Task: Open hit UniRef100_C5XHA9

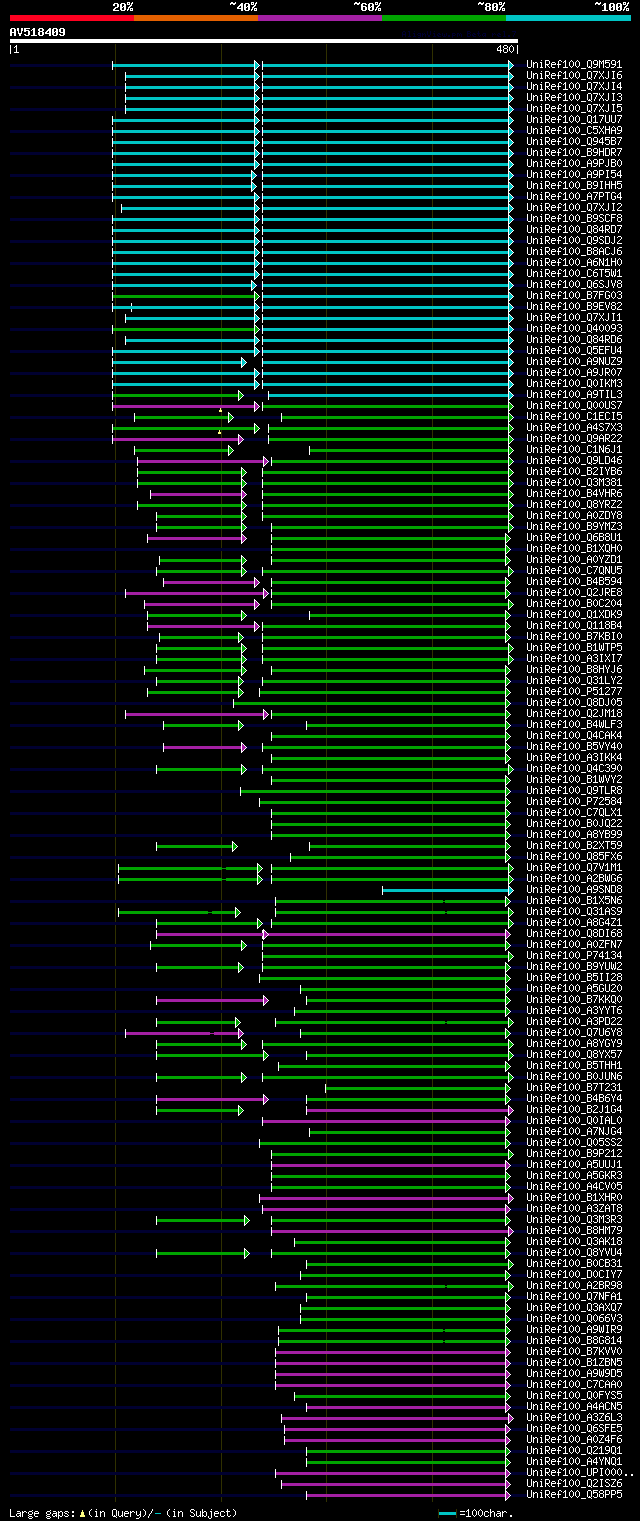Action: [x=574, y=130]
